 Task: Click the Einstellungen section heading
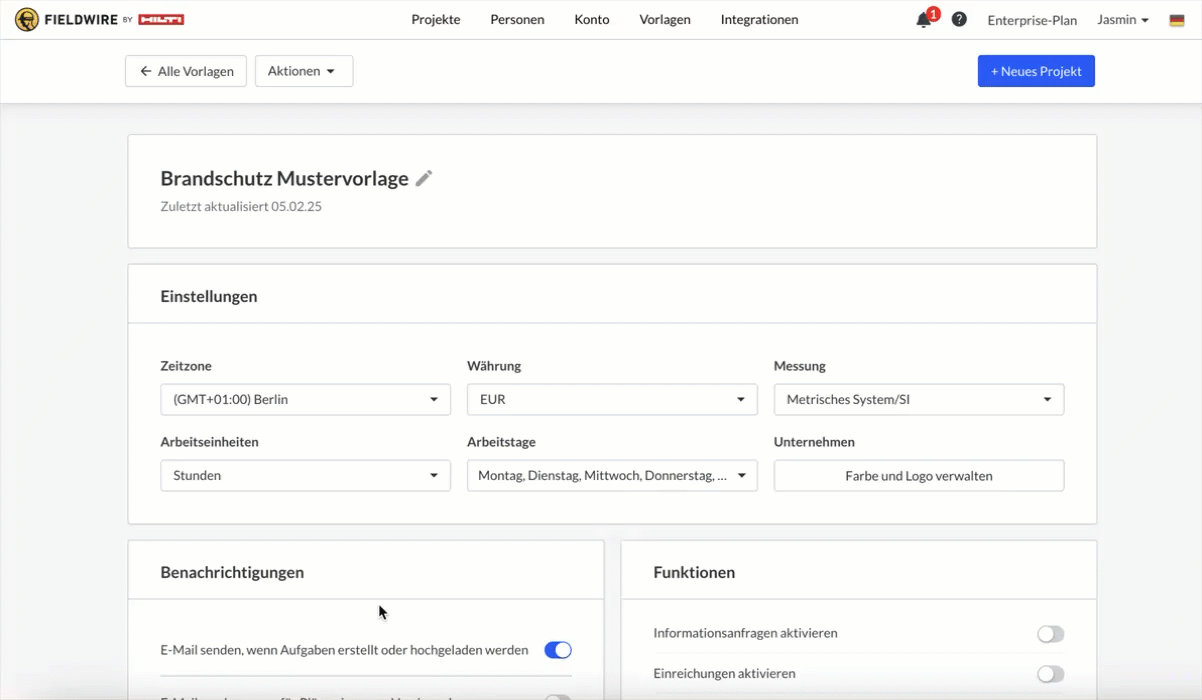[x=208, y=296]
